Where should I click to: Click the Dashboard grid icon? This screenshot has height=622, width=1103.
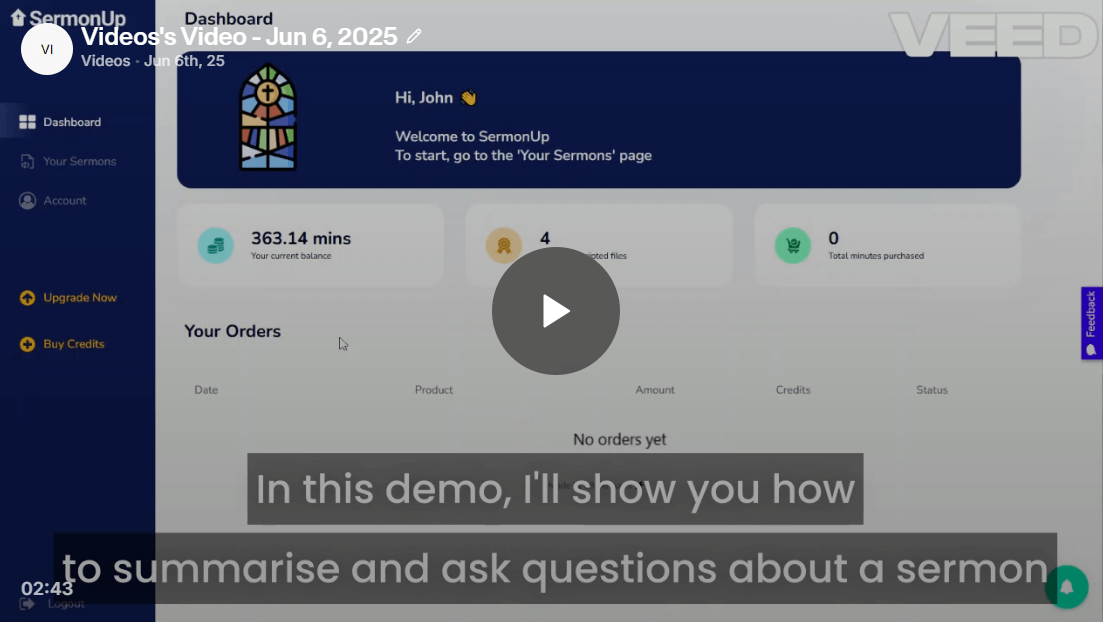coord(27,122)
